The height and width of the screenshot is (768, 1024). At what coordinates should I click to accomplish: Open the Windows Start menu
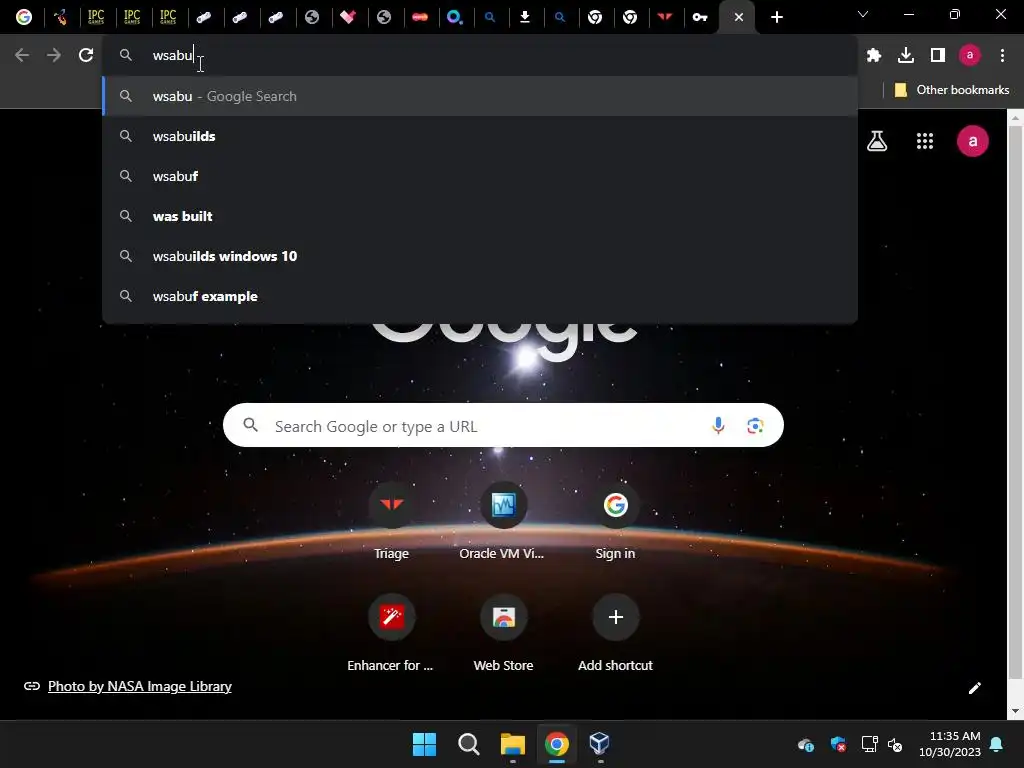(x=424, y=744)
